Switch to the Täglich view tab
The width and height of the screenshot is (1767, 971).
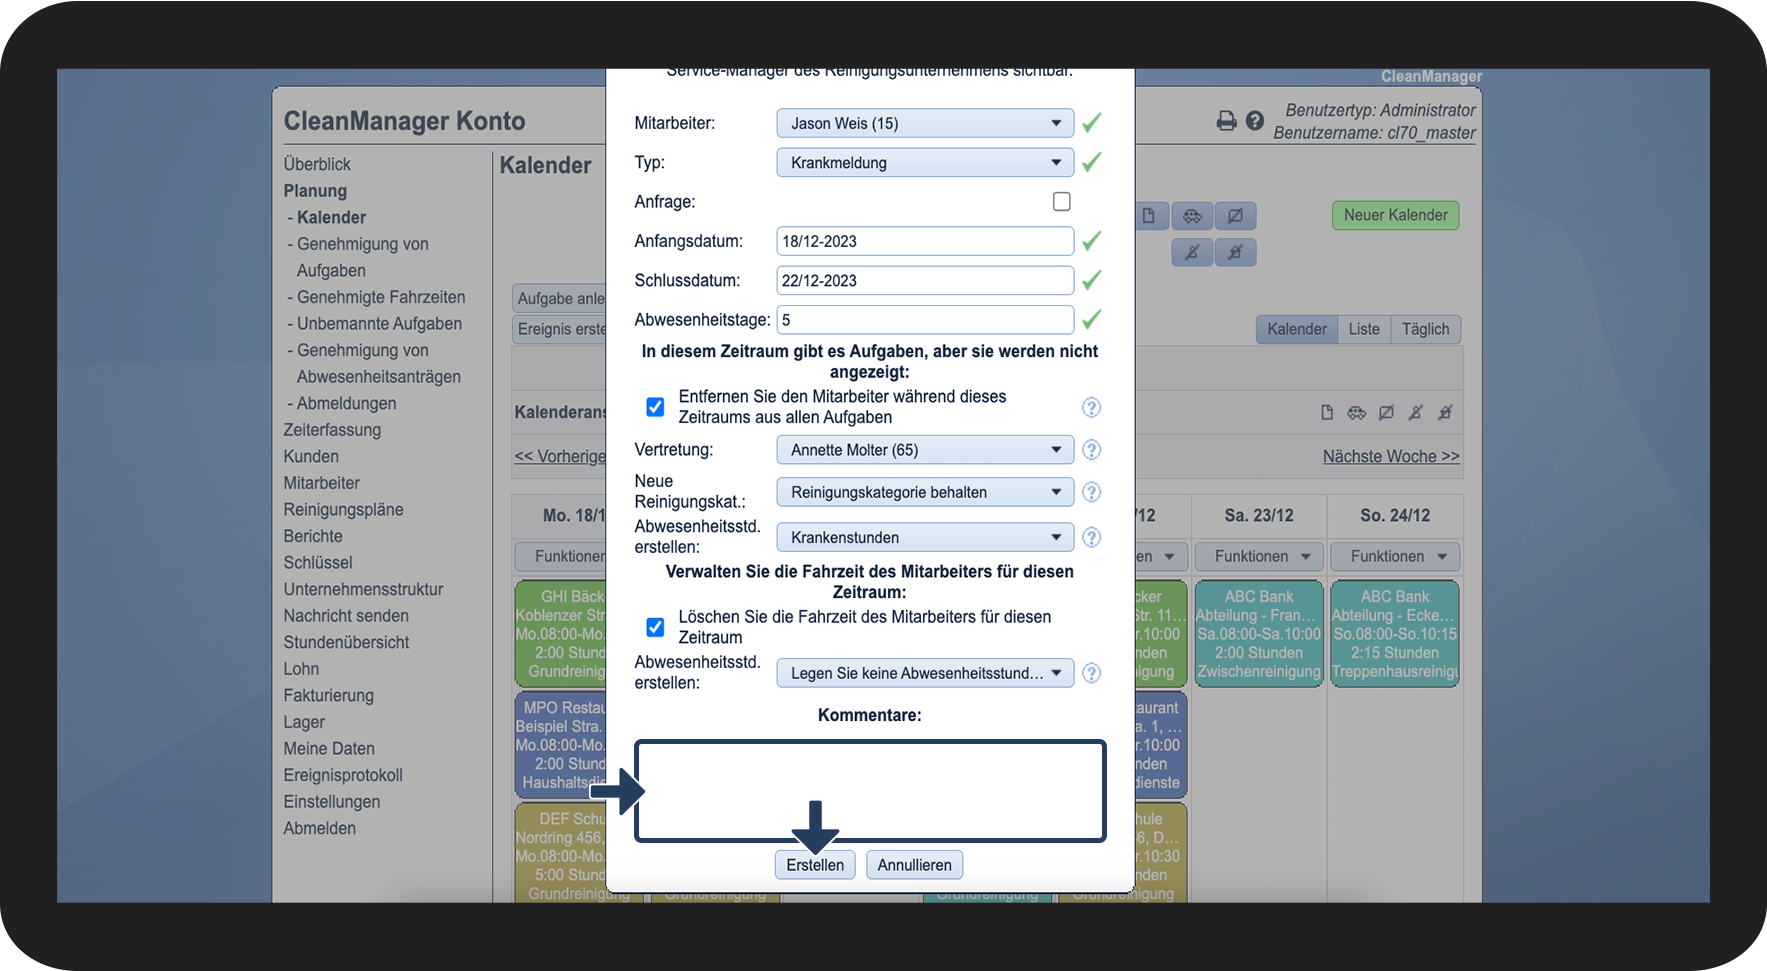point(1426,329)
